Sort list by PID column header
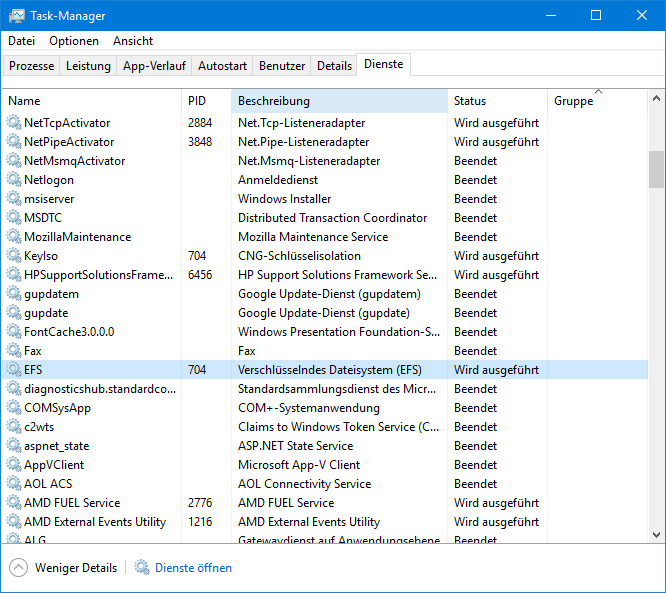 [x=197, y=101]
